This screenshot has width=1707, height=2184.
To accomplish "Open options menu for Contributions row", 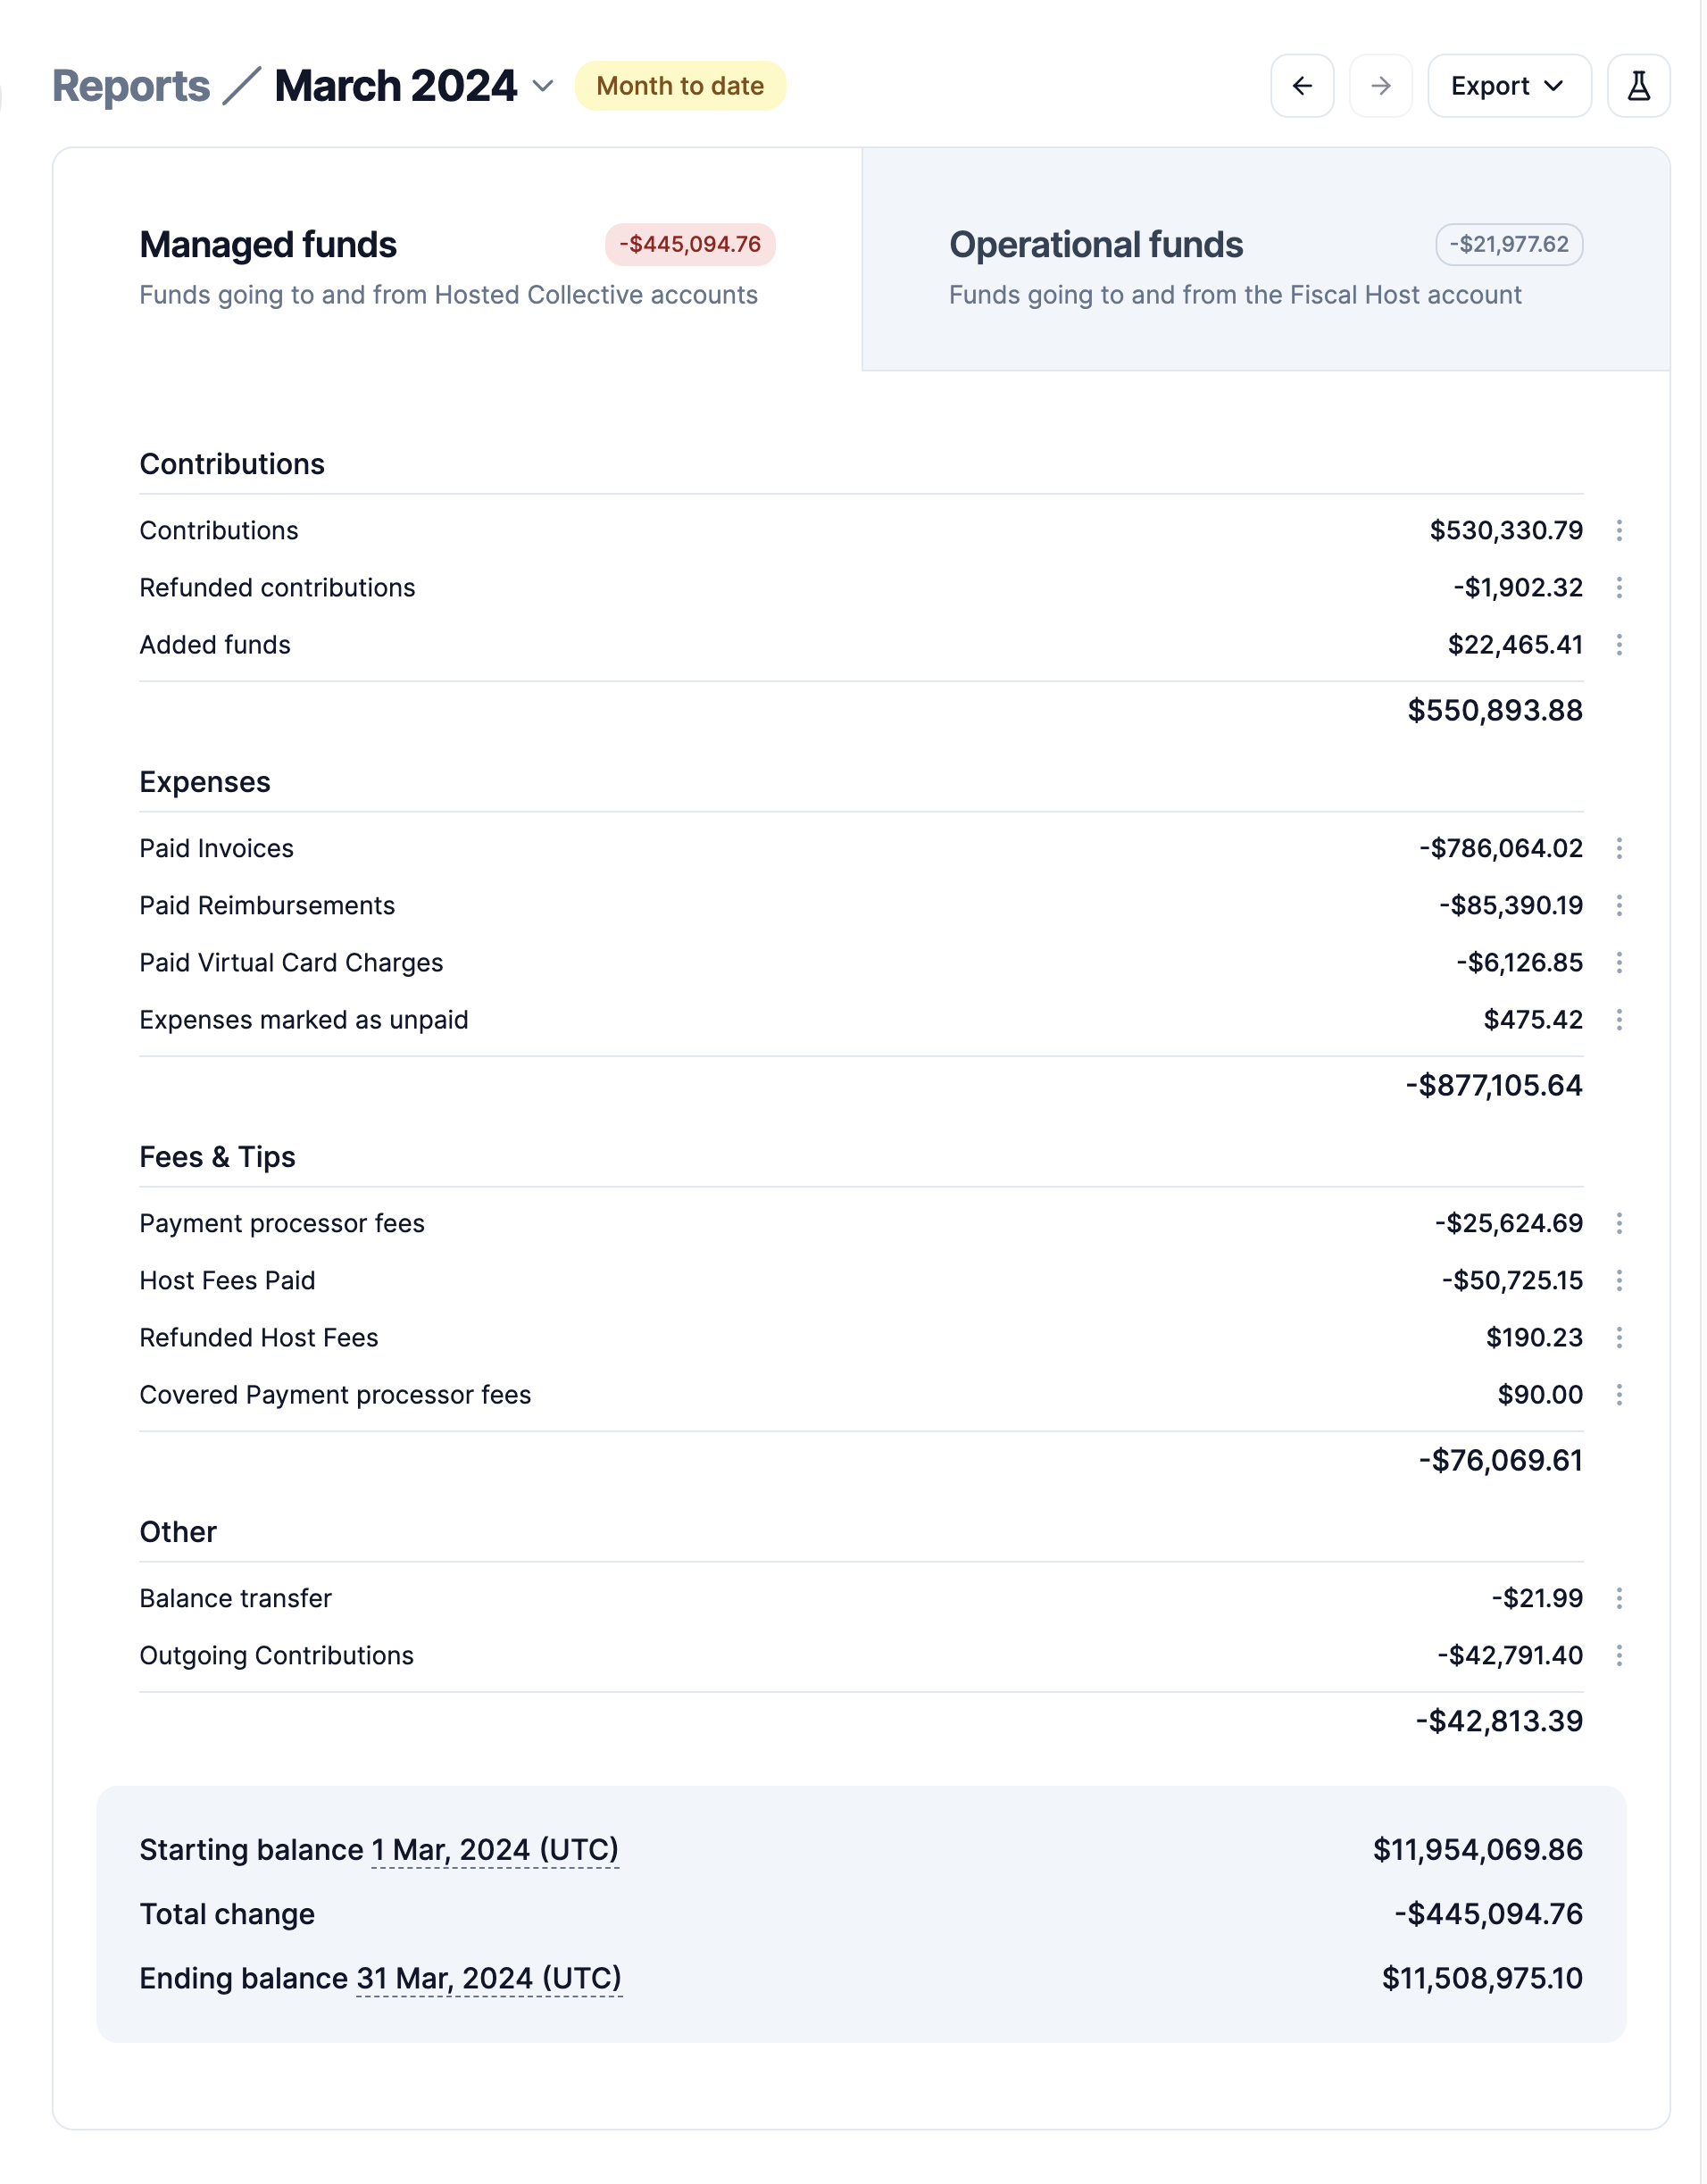I will (1618, 530).
